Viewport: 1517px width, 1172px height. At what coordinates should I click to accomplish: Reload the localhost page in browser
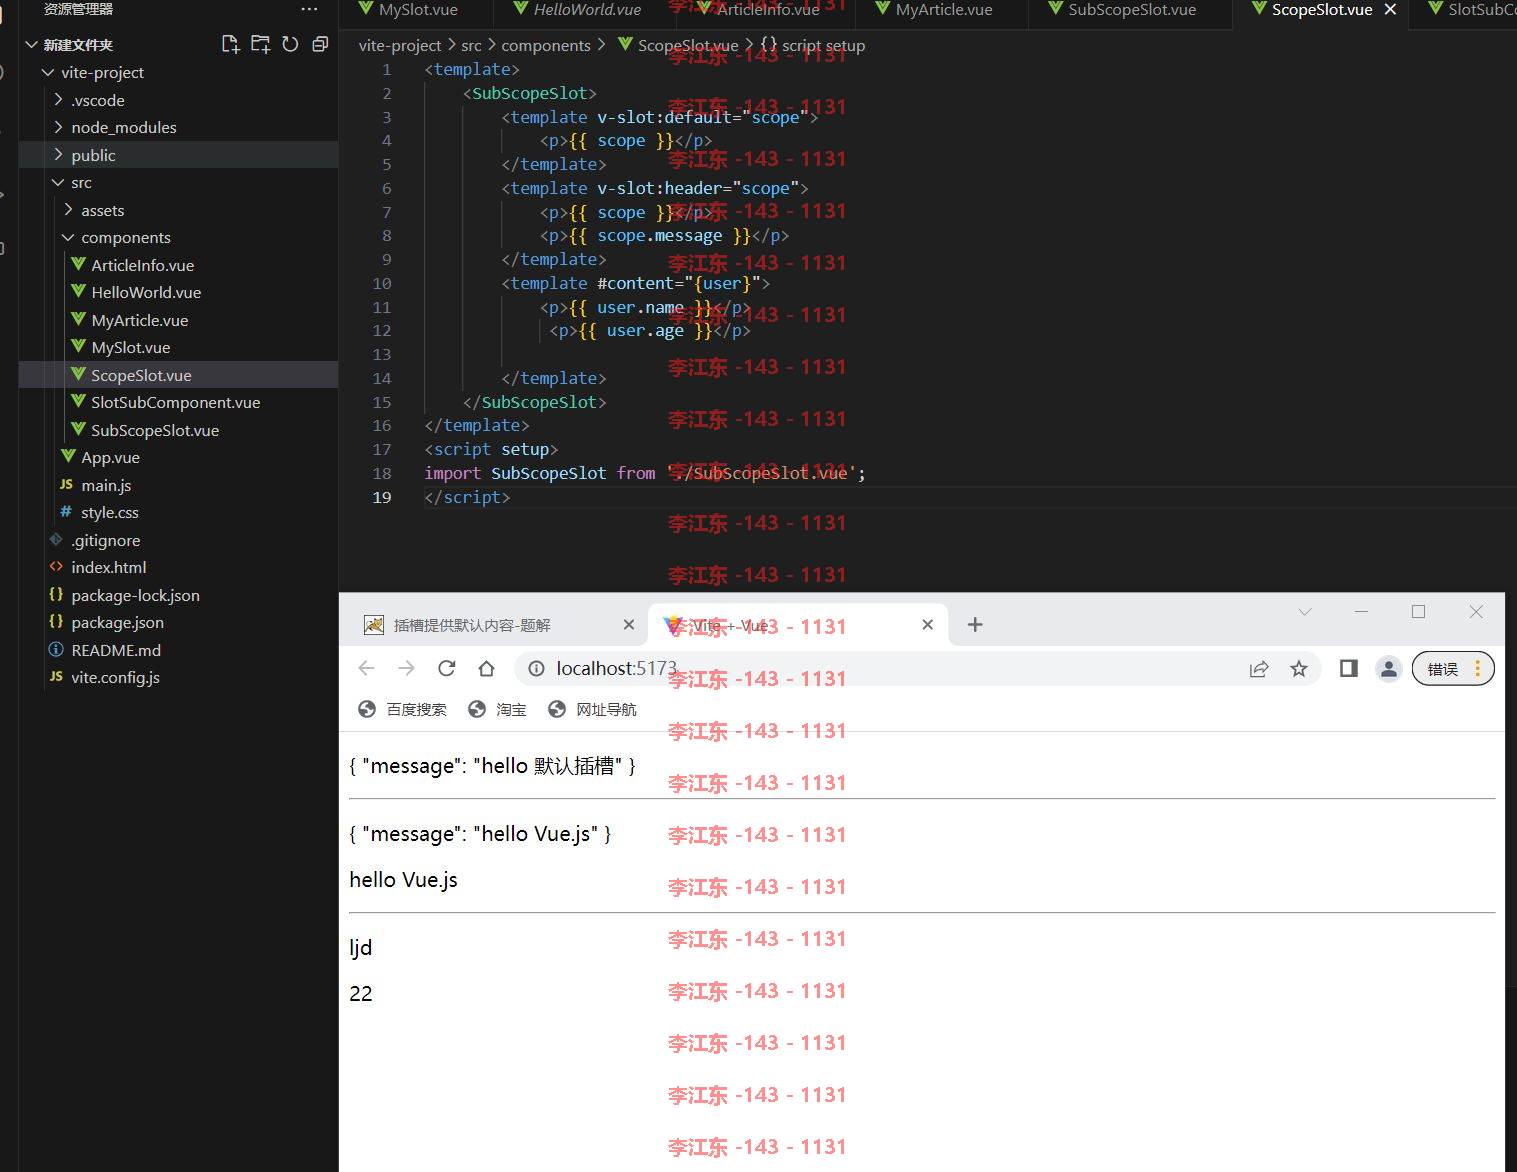click(x=447, y=668)
